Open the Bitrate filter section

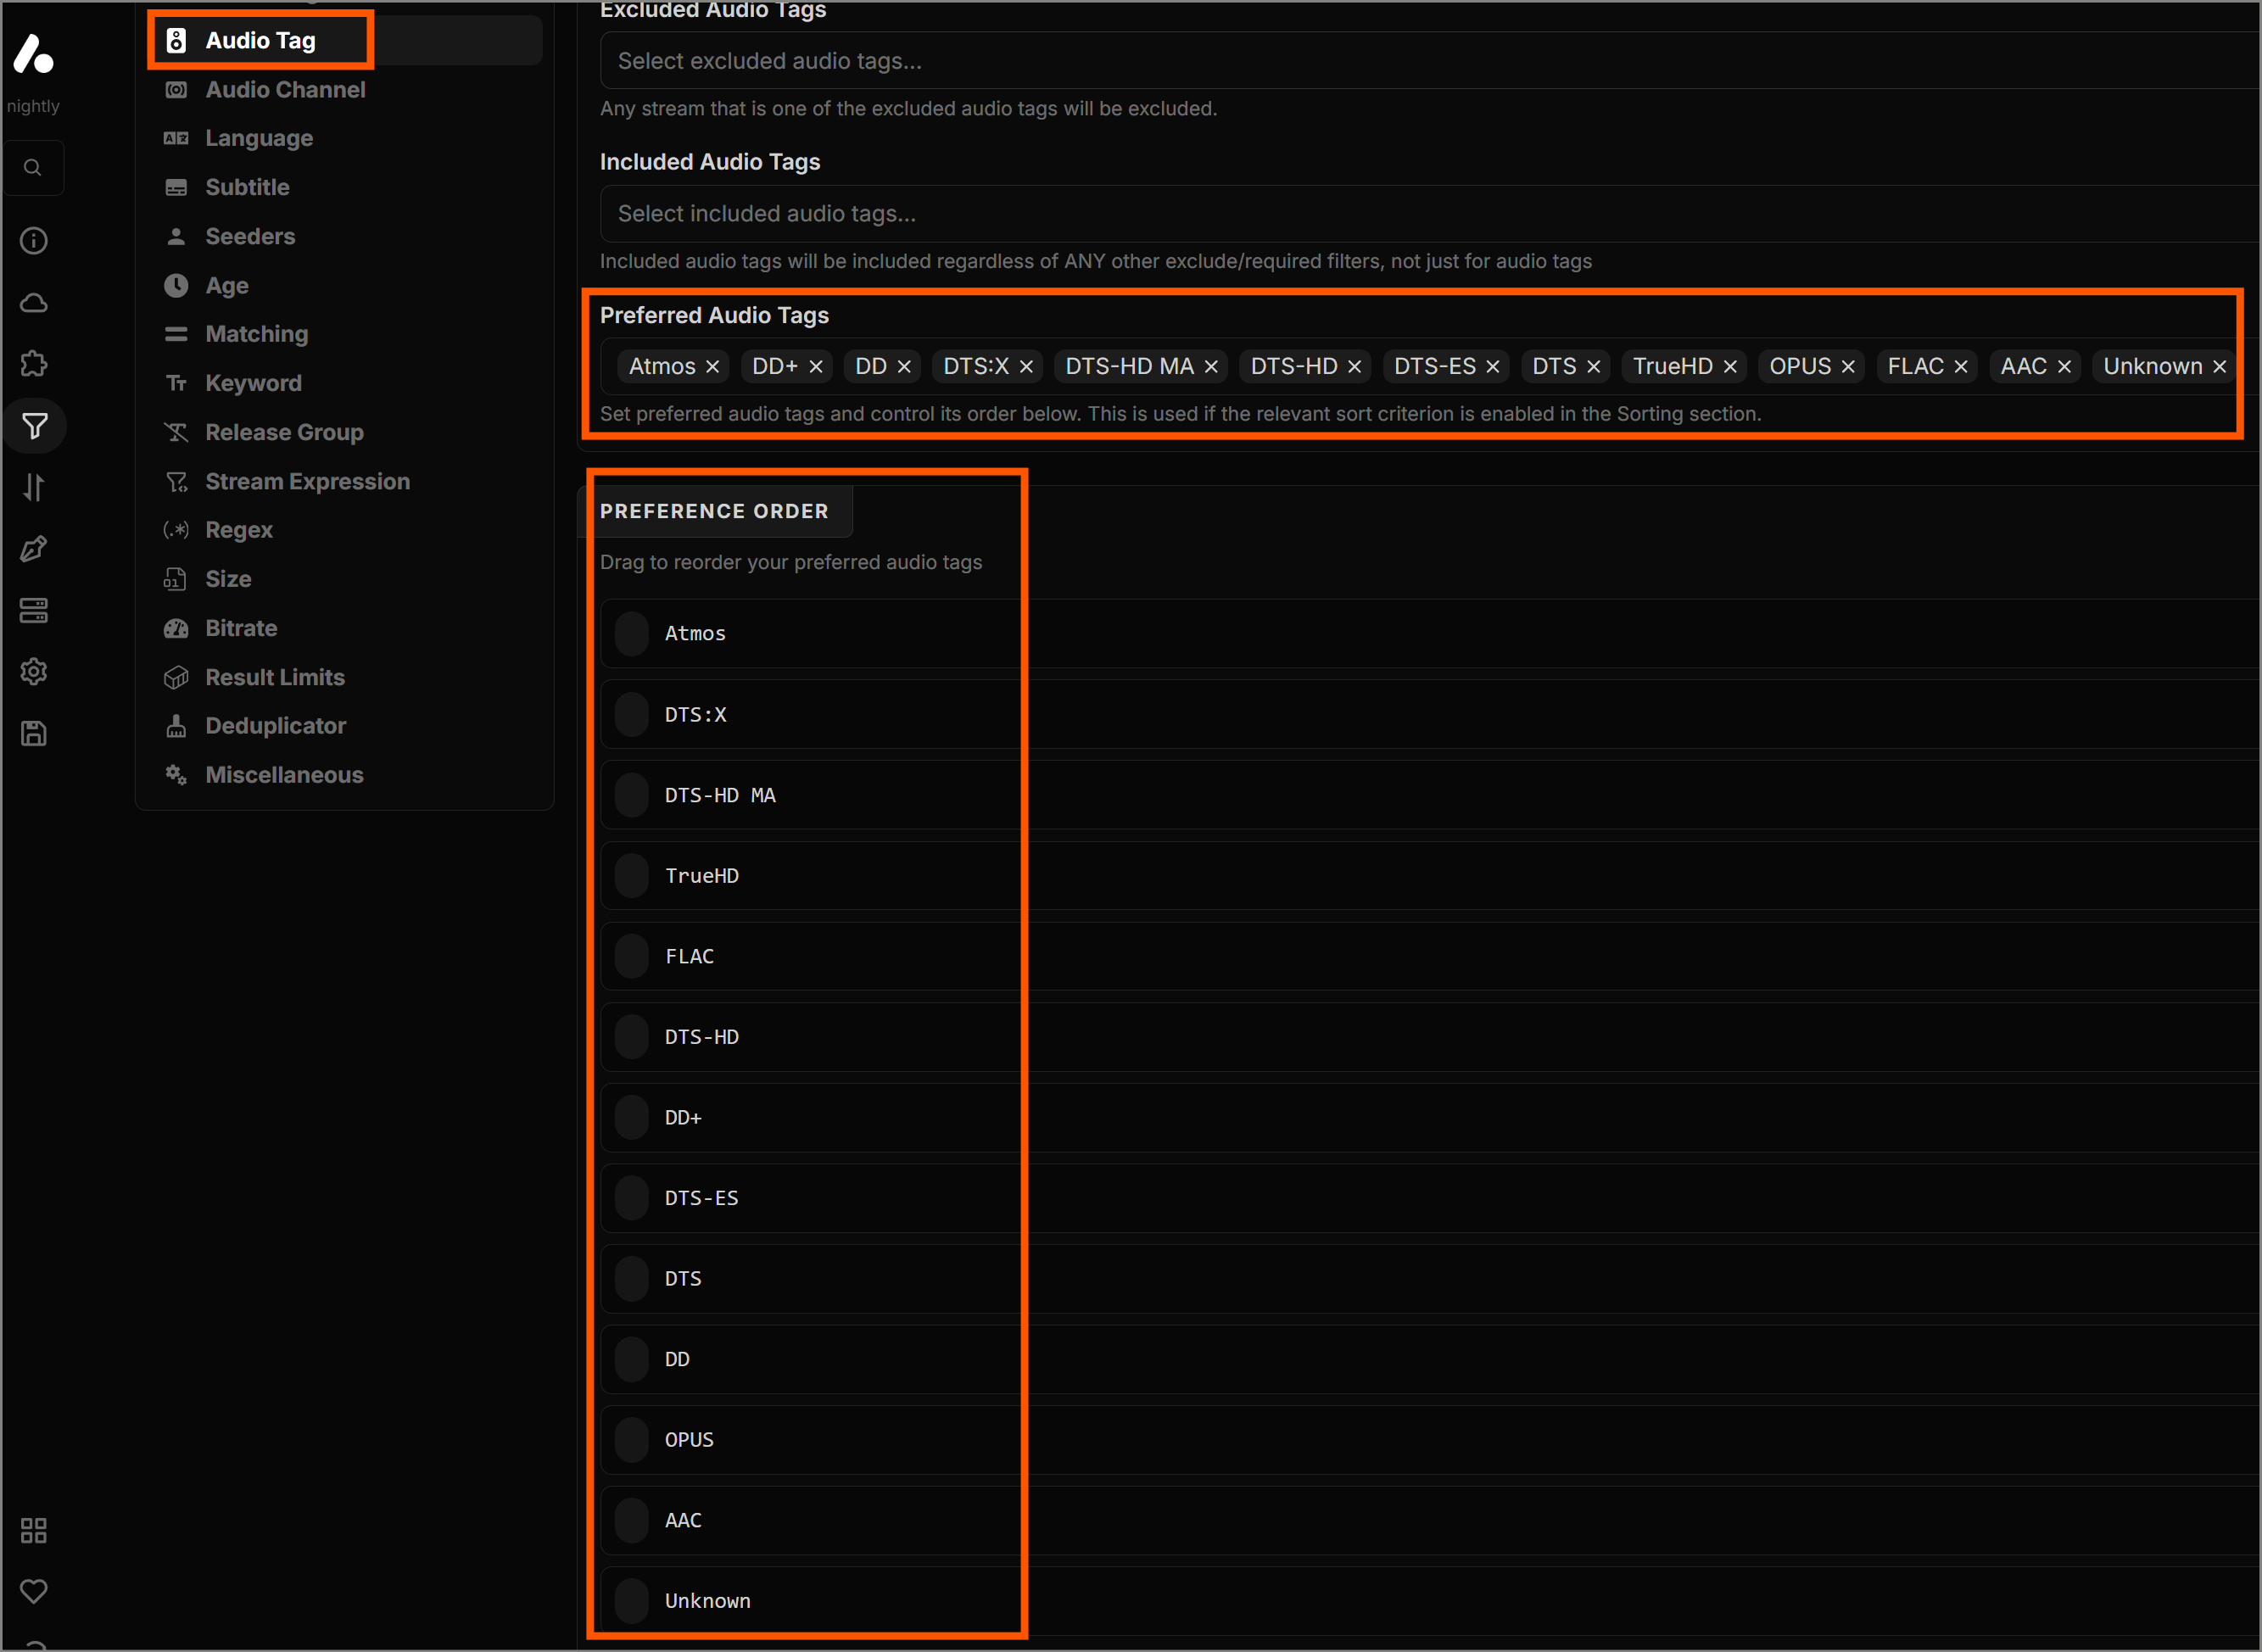point(346,628)
